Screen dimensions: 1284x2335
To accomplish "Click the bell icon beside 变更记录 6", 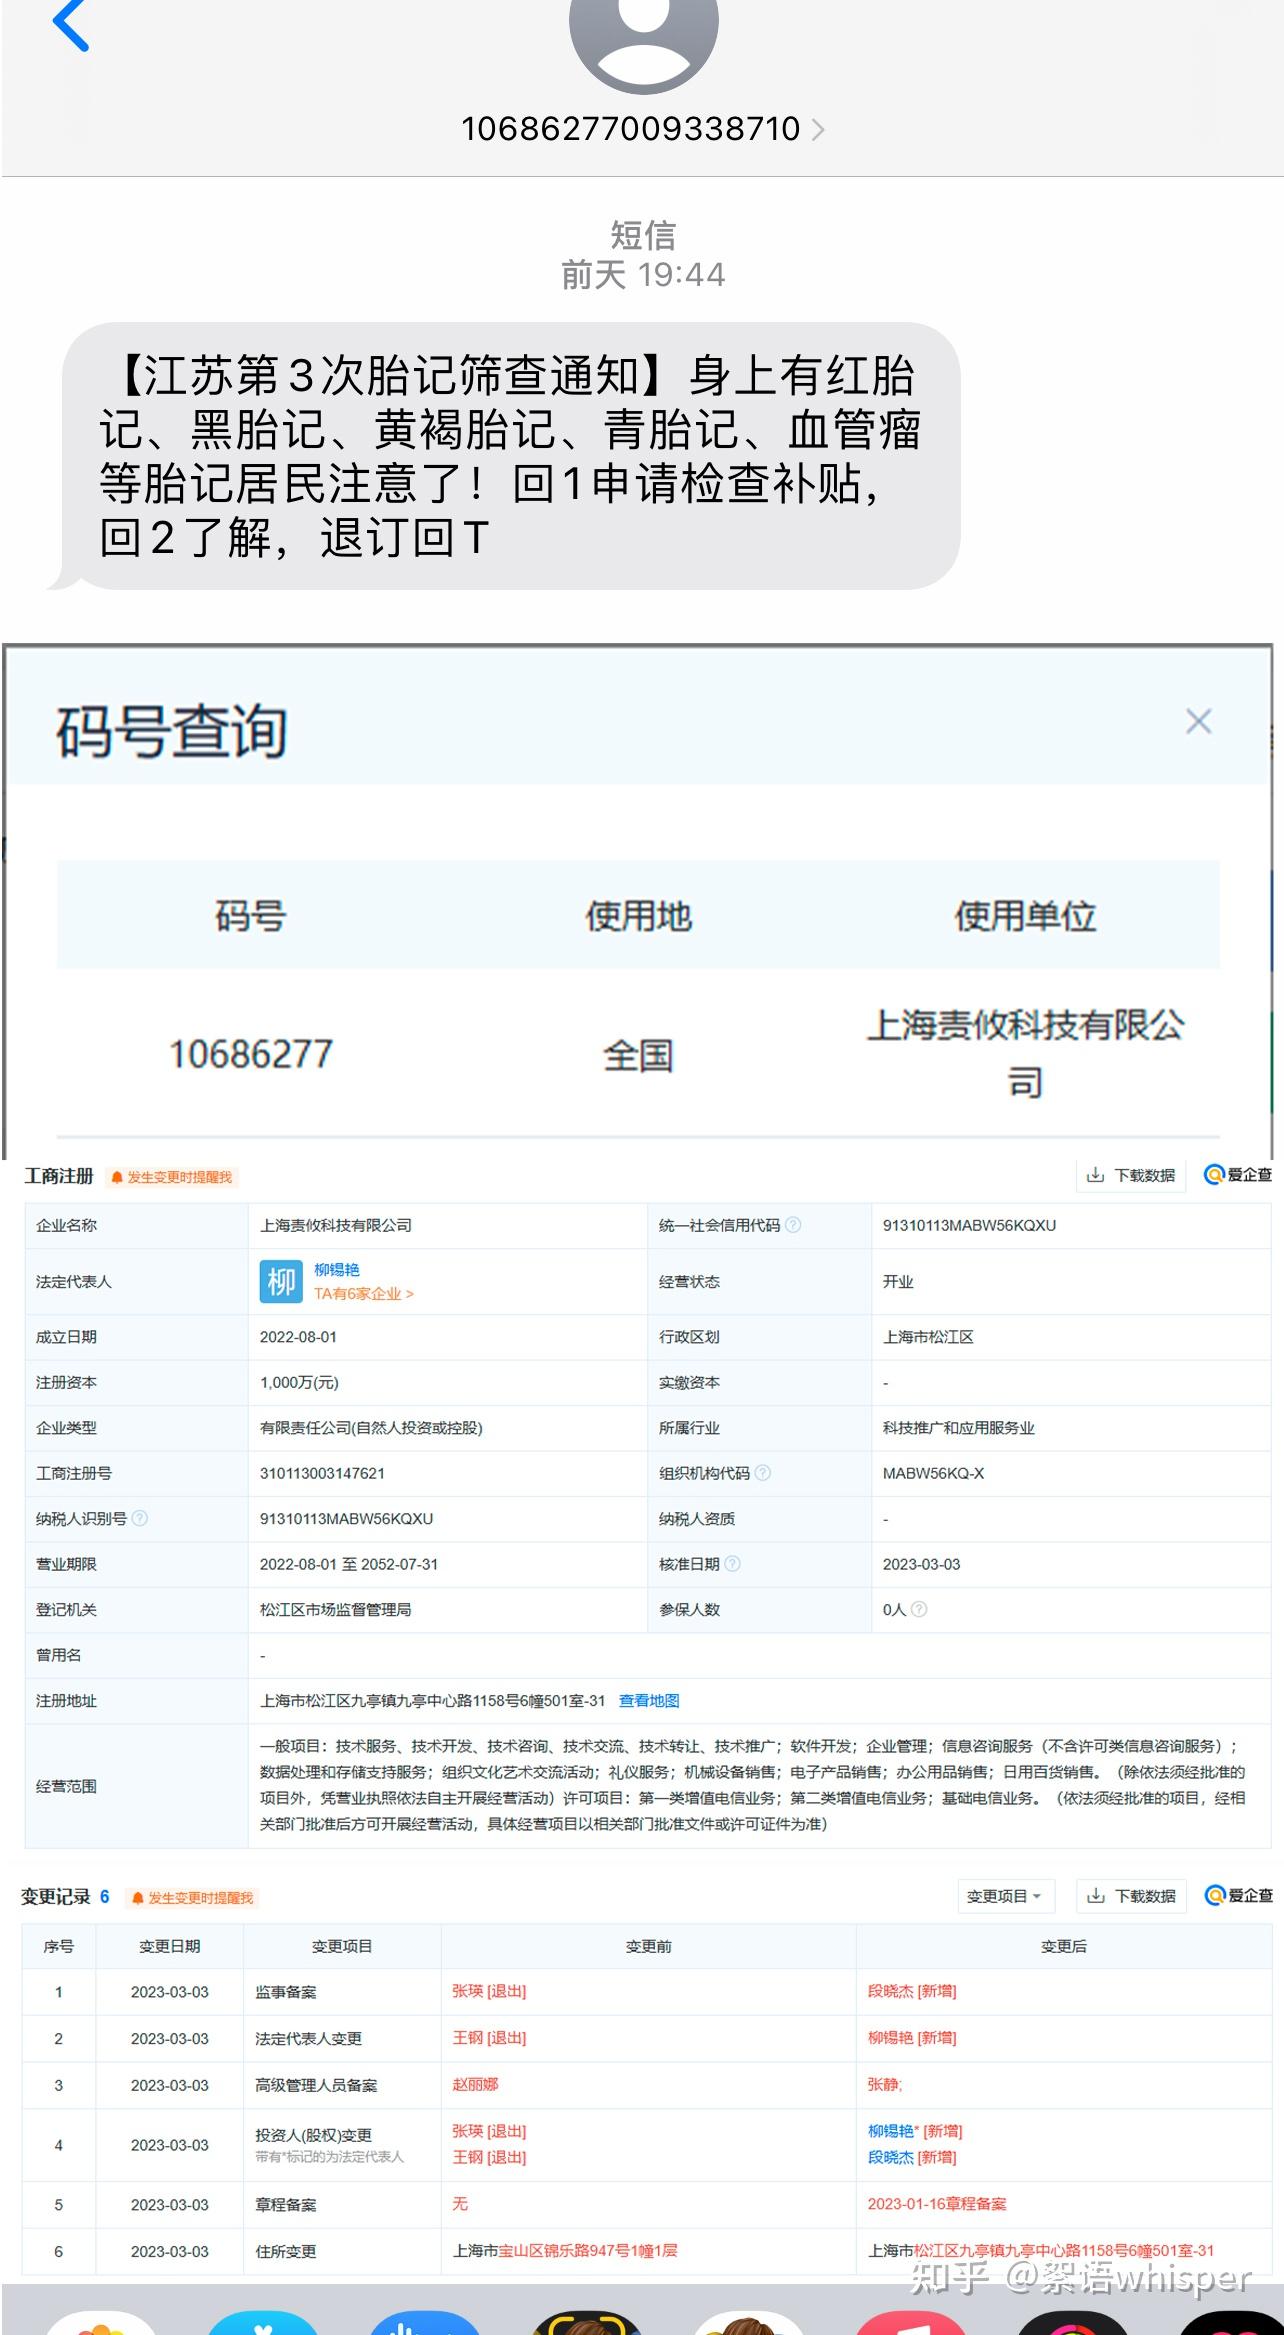I will (x=138, y=1898).
